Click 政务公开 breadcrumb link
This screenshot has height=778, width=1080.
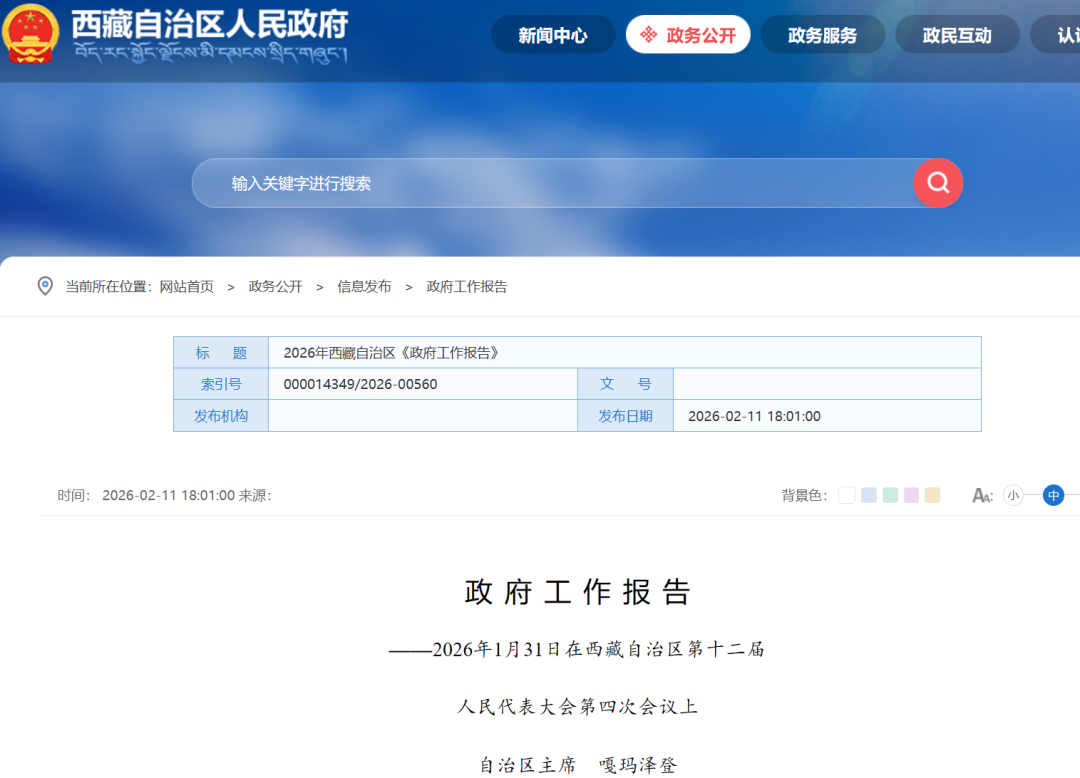(275, 286)
